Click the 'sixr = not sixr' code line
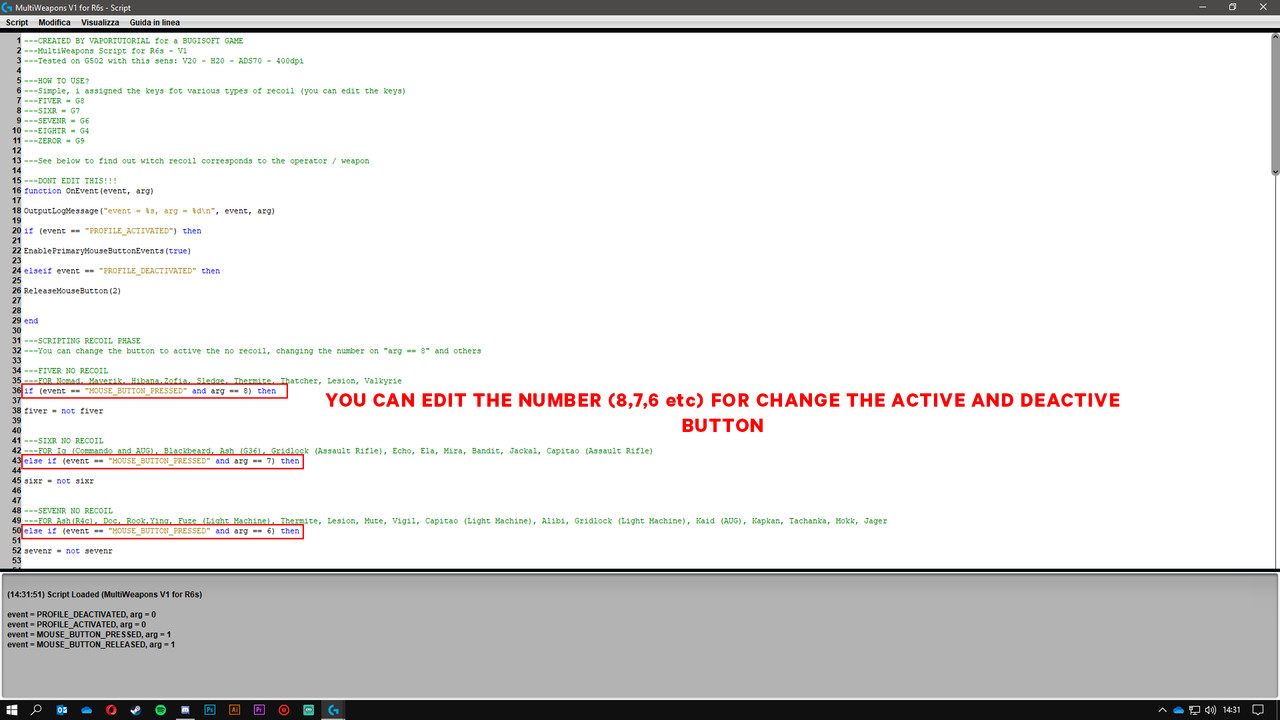 tap(59, 480)
